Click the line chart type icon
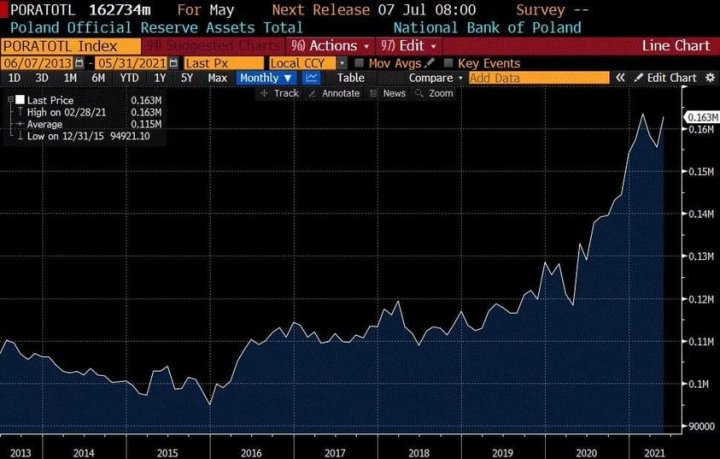 (313, 78)
